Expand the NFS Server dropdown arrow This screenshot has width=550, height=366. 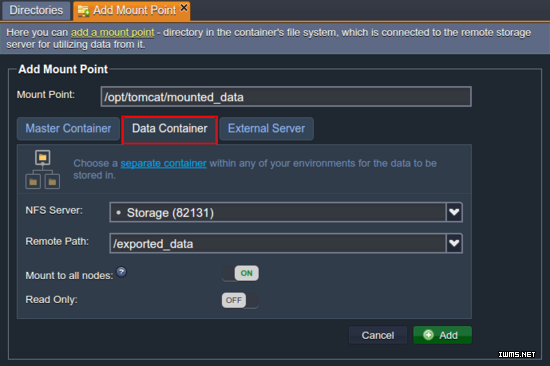(454, 212)
